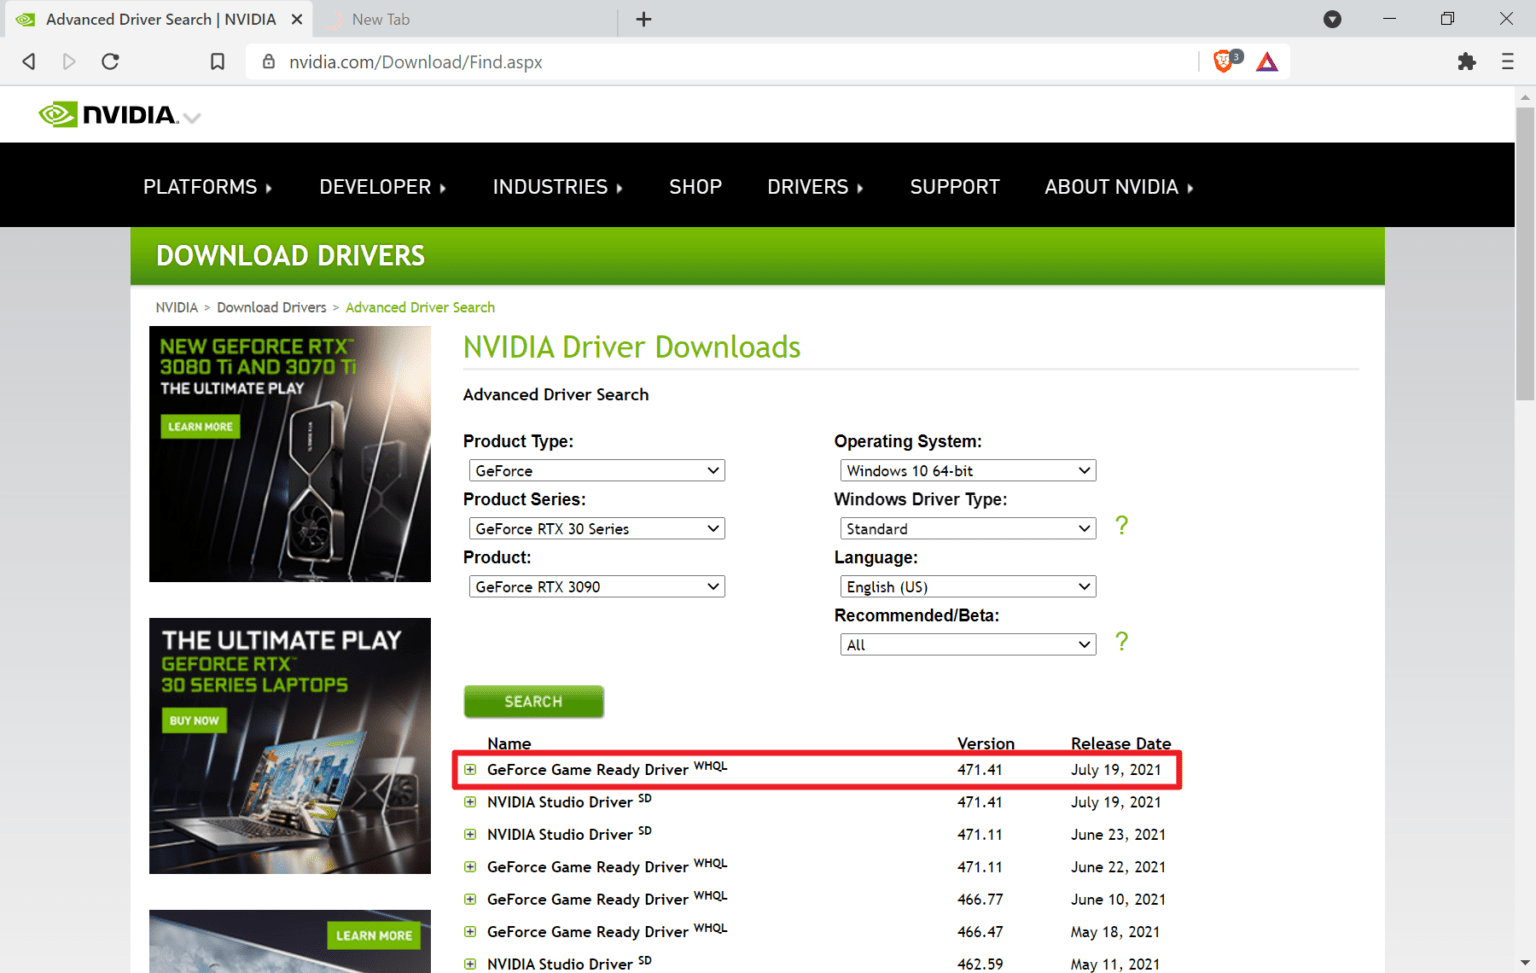The height and width of the screenshot is (973, 1536).
Task: Open SUPPORT in navigation bar
Action: (x=954, y=187)
